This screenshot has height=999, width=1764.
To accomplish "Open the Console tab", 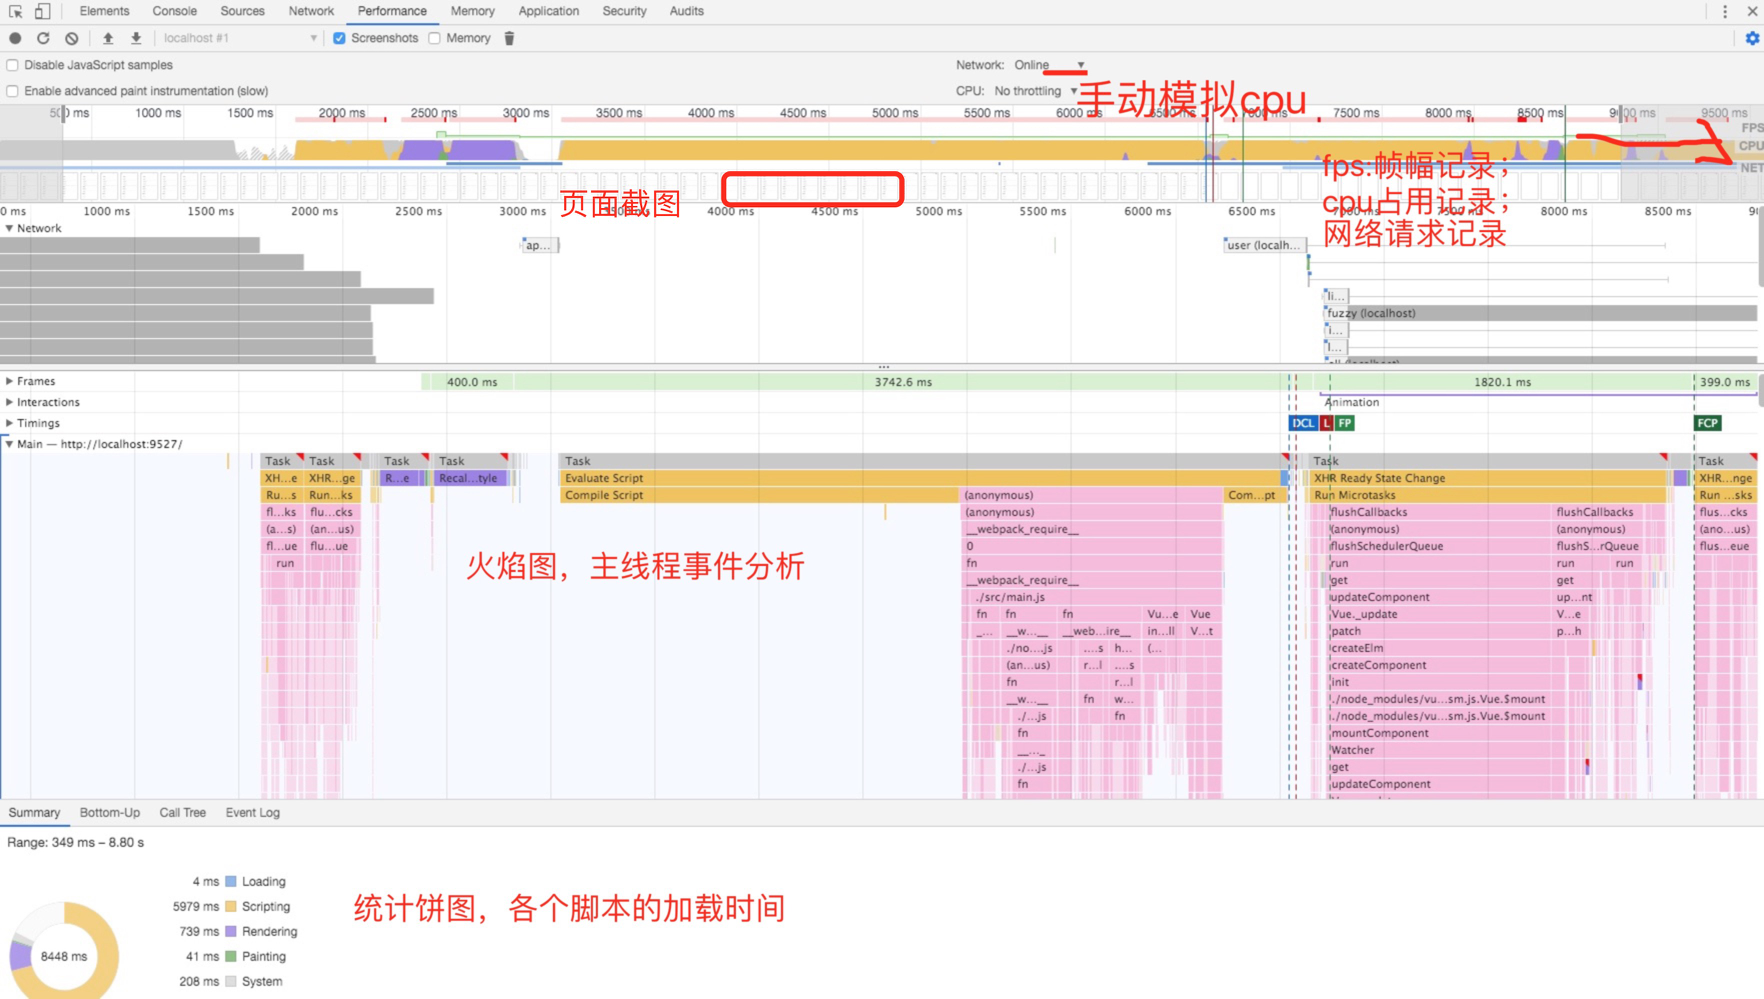I will pyautogui.click(x=175, y=11).
